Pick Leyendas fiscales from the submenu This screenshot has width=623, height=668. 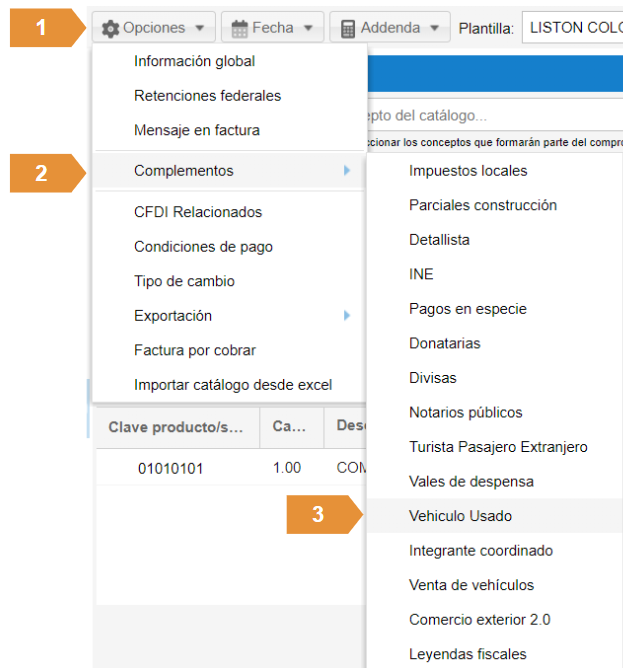pyautogui.click(x=467, y=654)
